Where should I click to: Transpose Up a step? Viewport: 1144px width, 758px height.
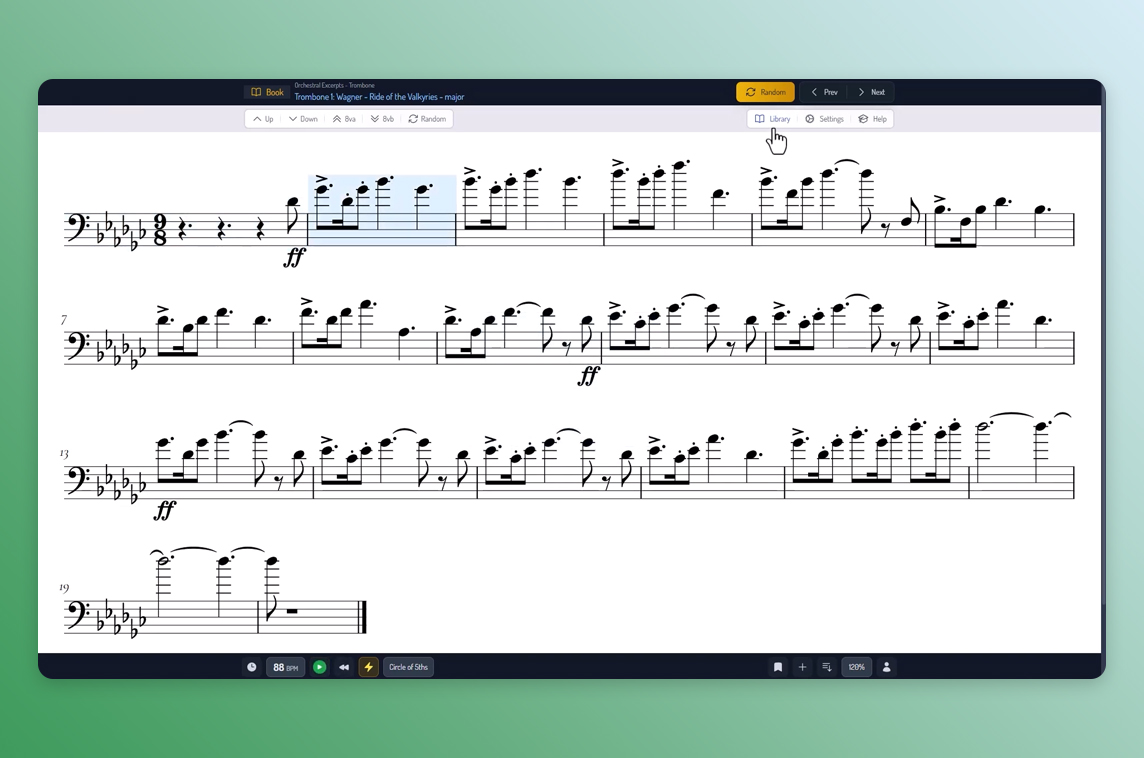tap(264, 119)
